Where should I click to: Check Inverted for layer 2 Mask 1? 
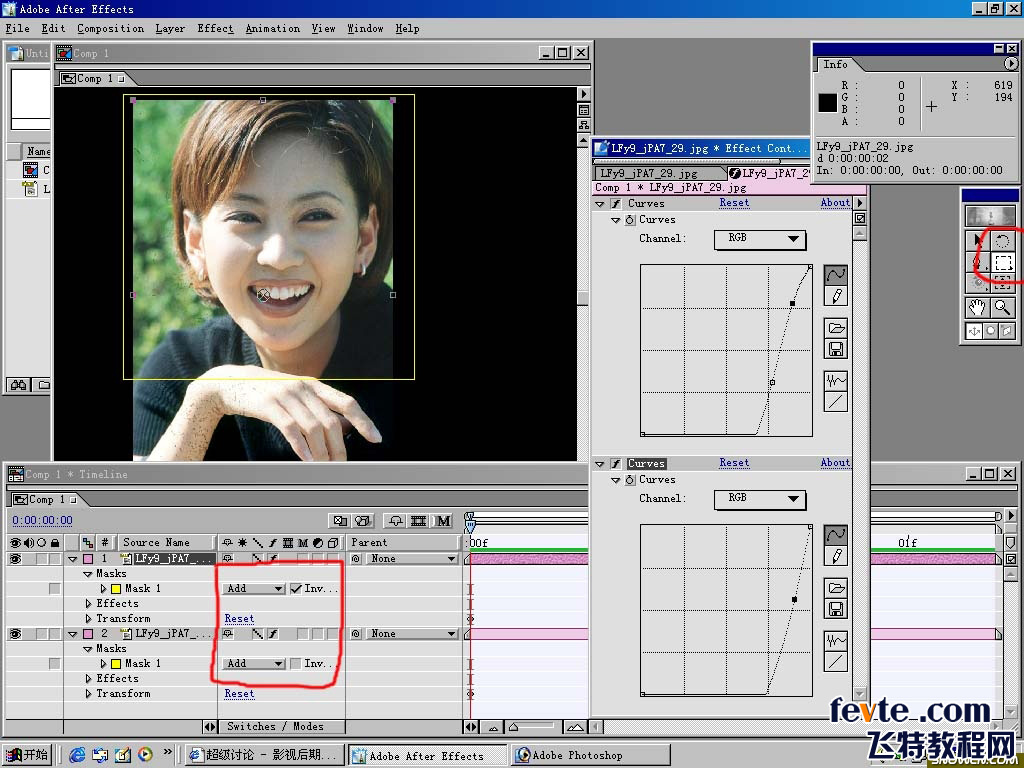click(x=296, y=664)
